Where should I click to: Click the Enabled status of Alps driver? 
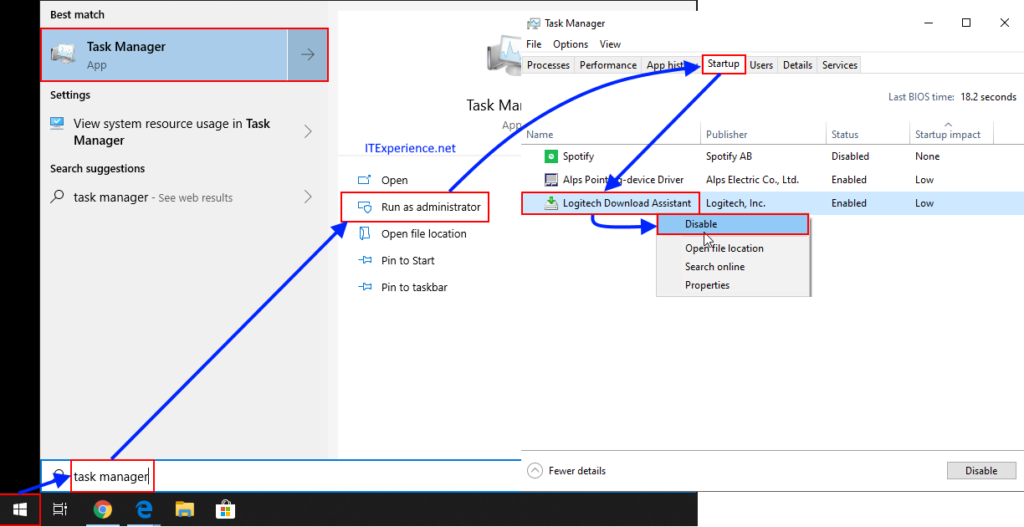(849, 180)
